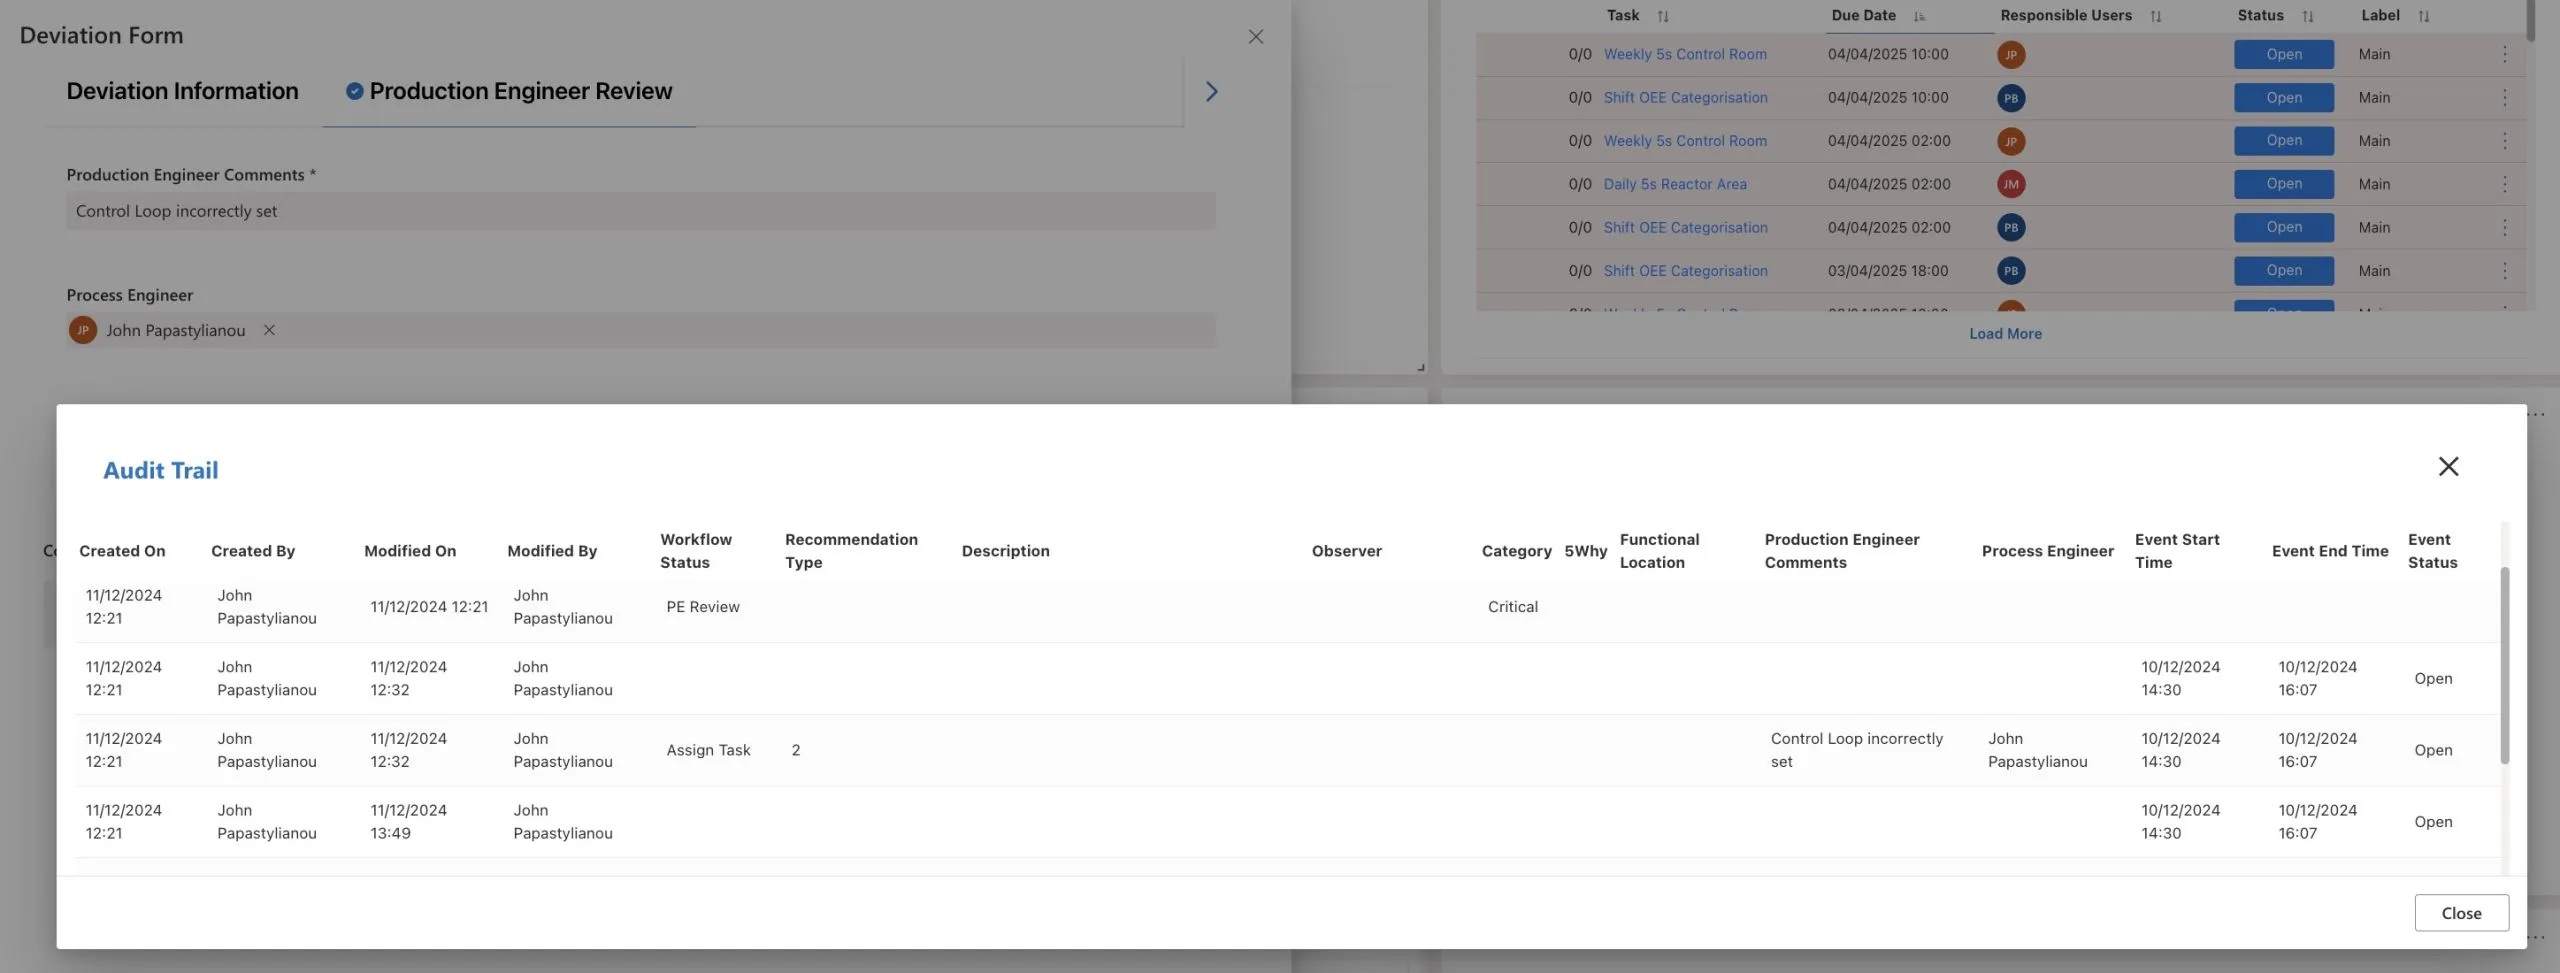This screenshot has height=973, width=2560.
Task: Click Open status for Weekly 5s 04/04/2025 10:00
Action: (x=2284, y=54)
